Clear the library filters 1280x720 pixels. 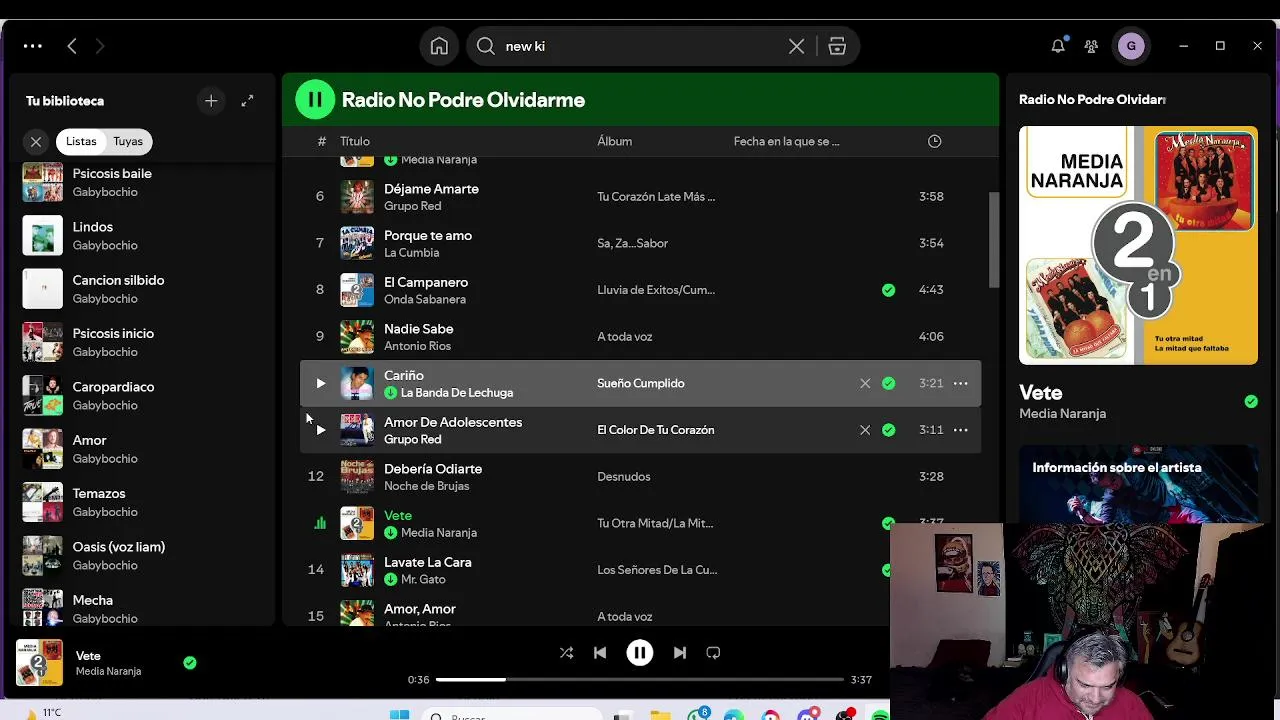pyautogui.click(x=36, y=142)
